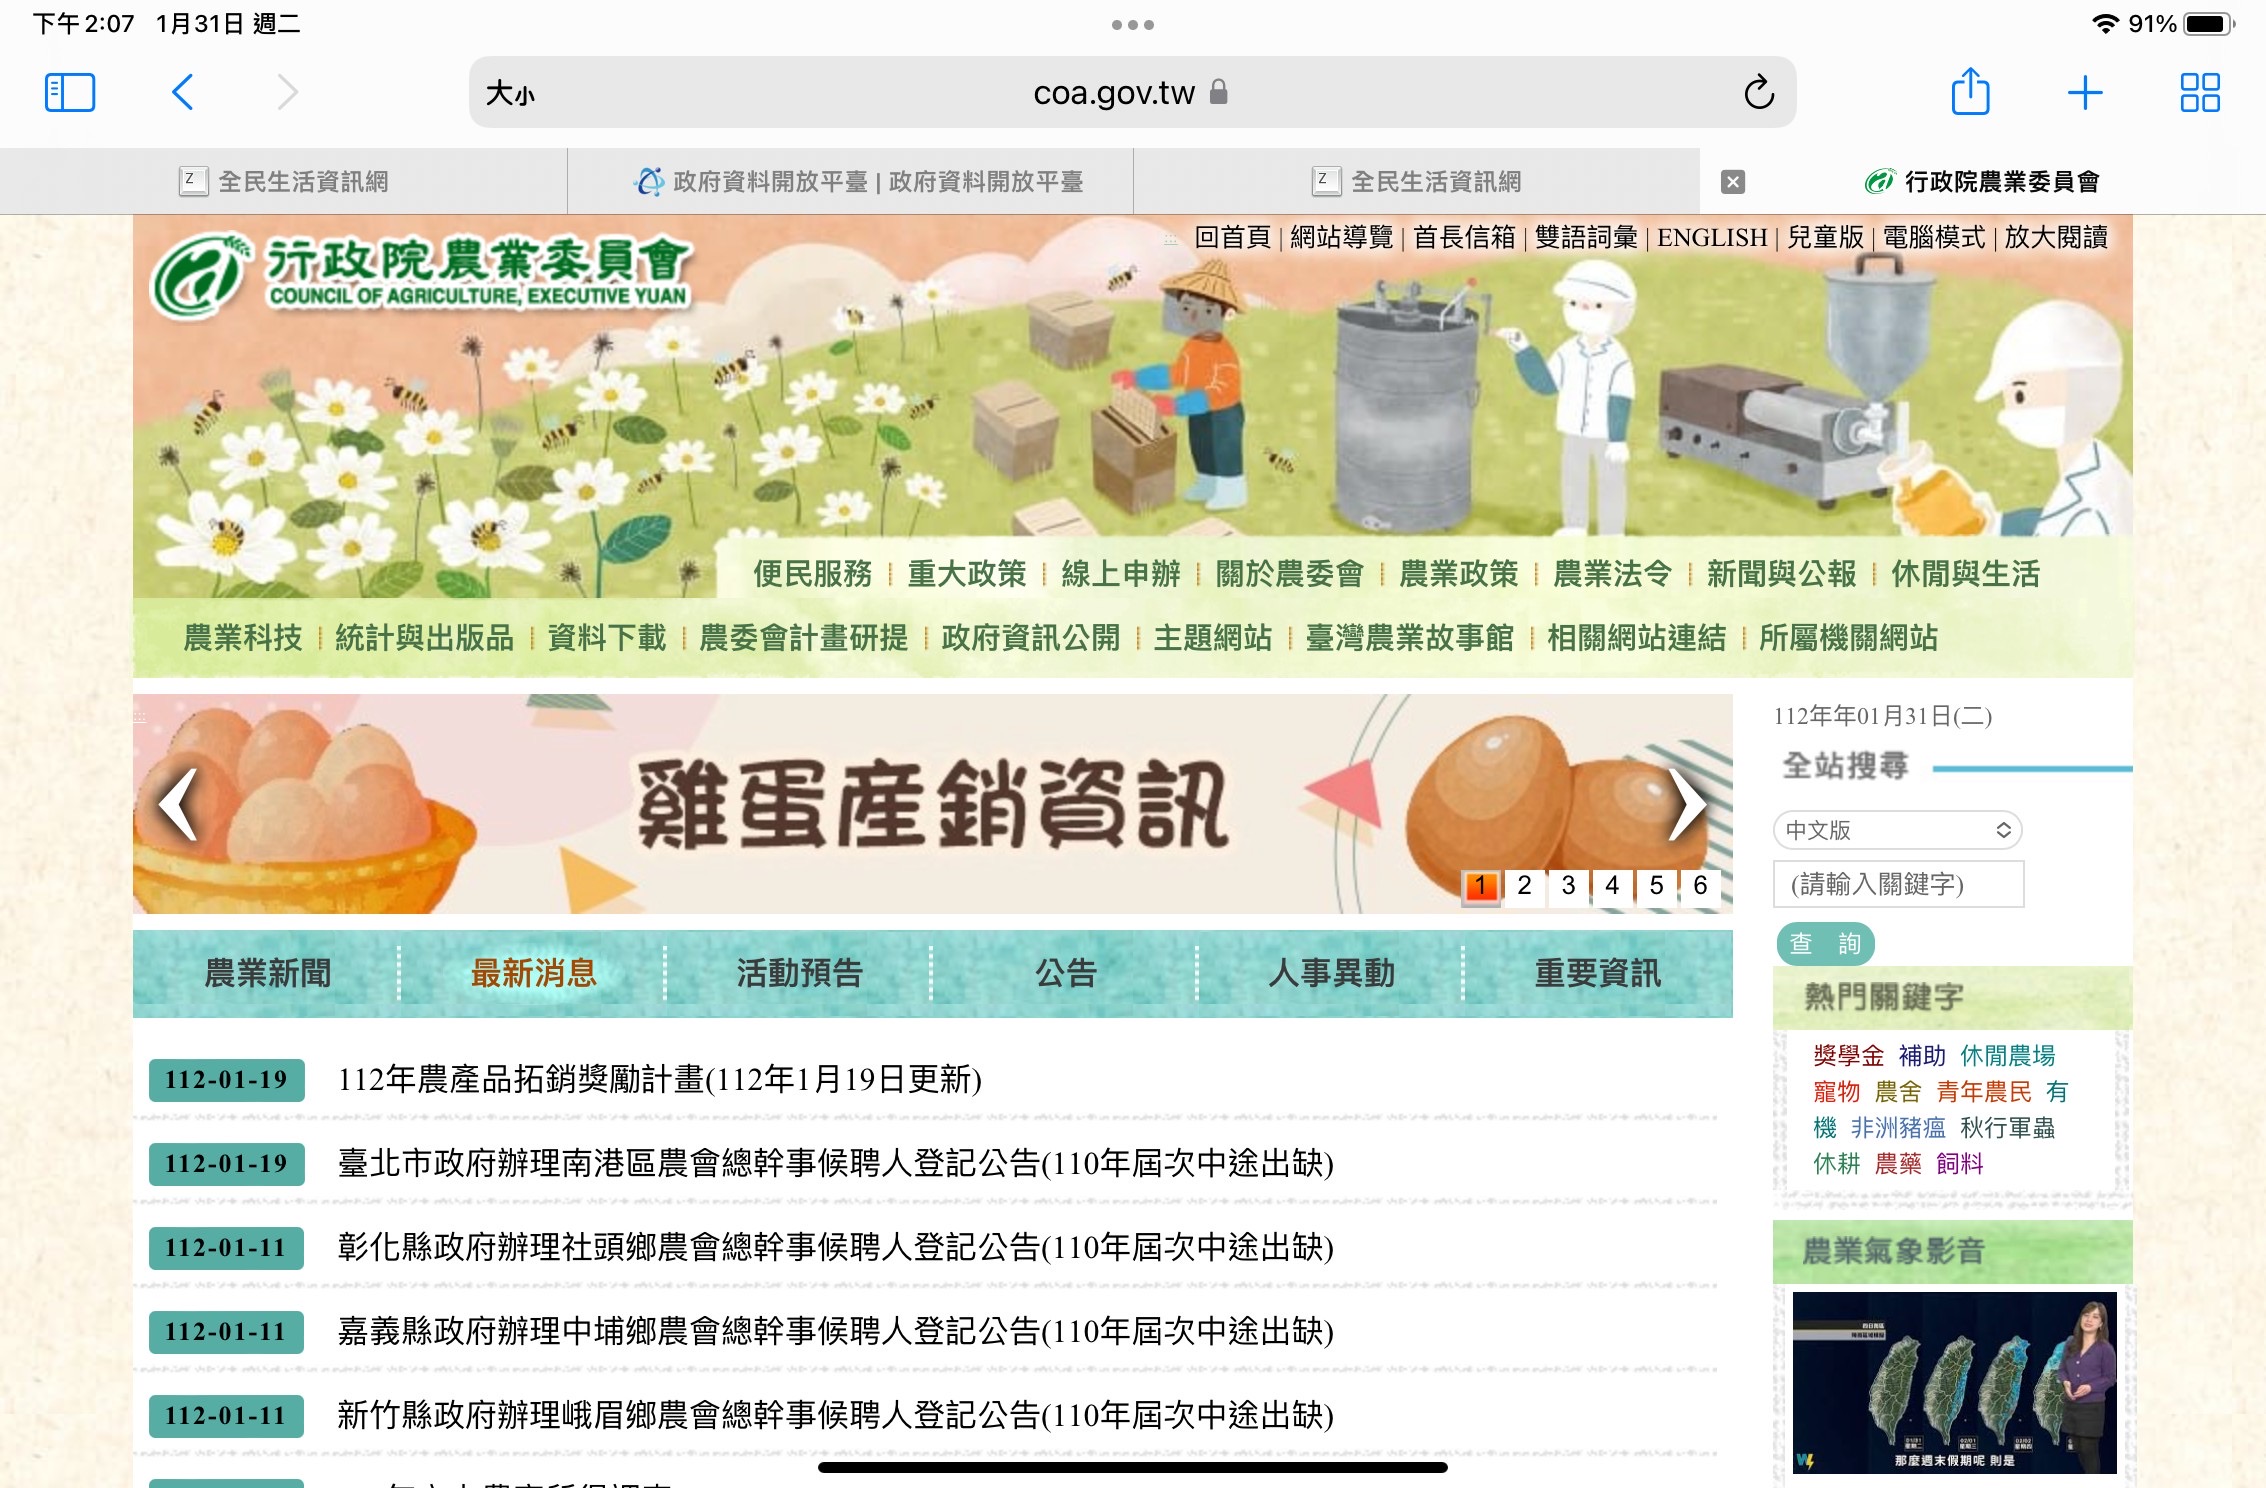
Task: Show next banner with right arrow
Action: pyautogui.click(x=1687, y=804)
